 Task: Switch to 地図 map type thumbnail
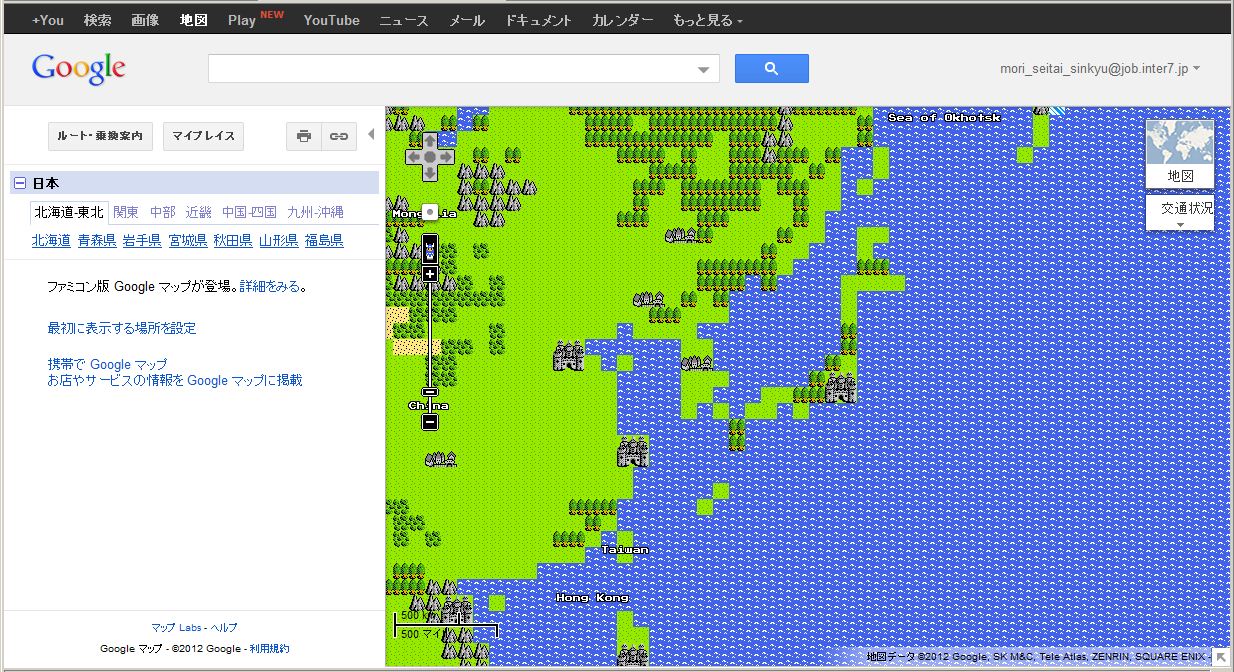[x=1180, y=154]
